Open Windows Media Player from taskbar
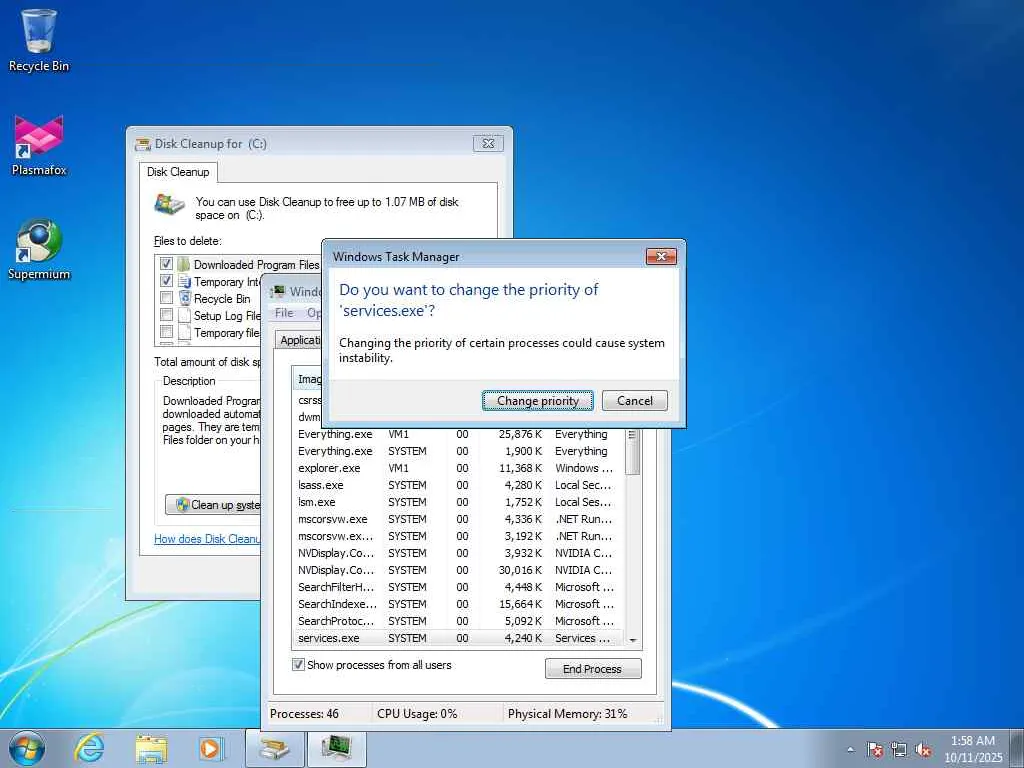Screen dimensions: 1024x768 click(212, 748)
